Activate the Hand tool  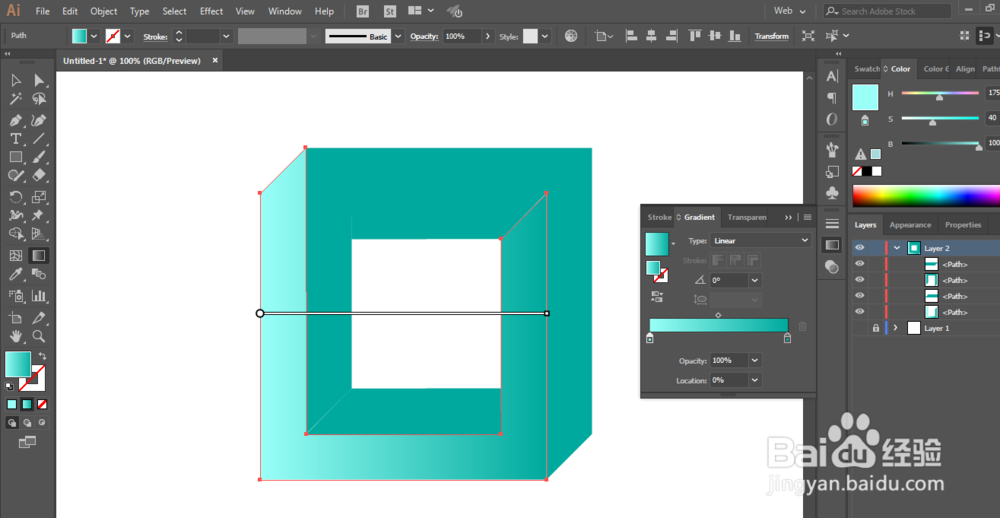pos(16,336)
